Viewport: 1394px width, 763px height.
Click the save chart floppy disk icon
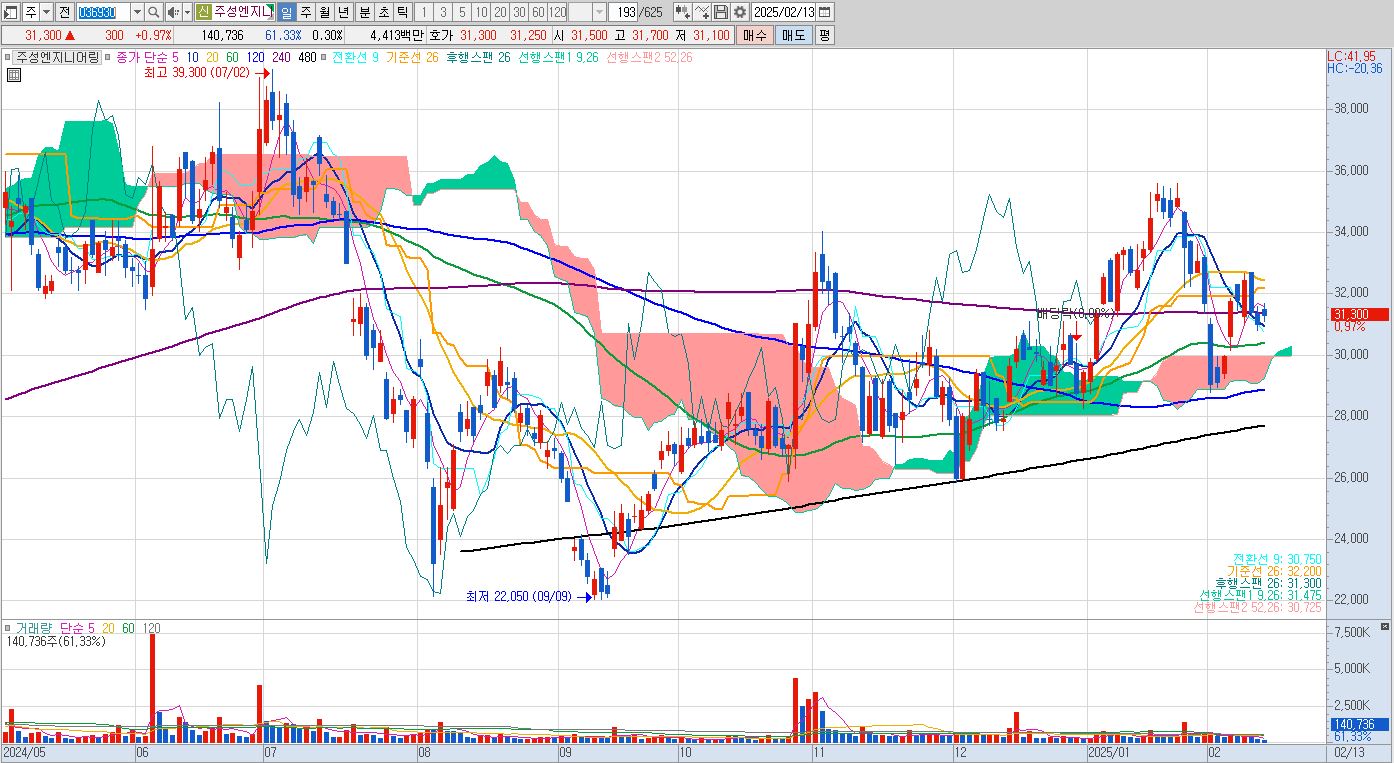[720, 12]
